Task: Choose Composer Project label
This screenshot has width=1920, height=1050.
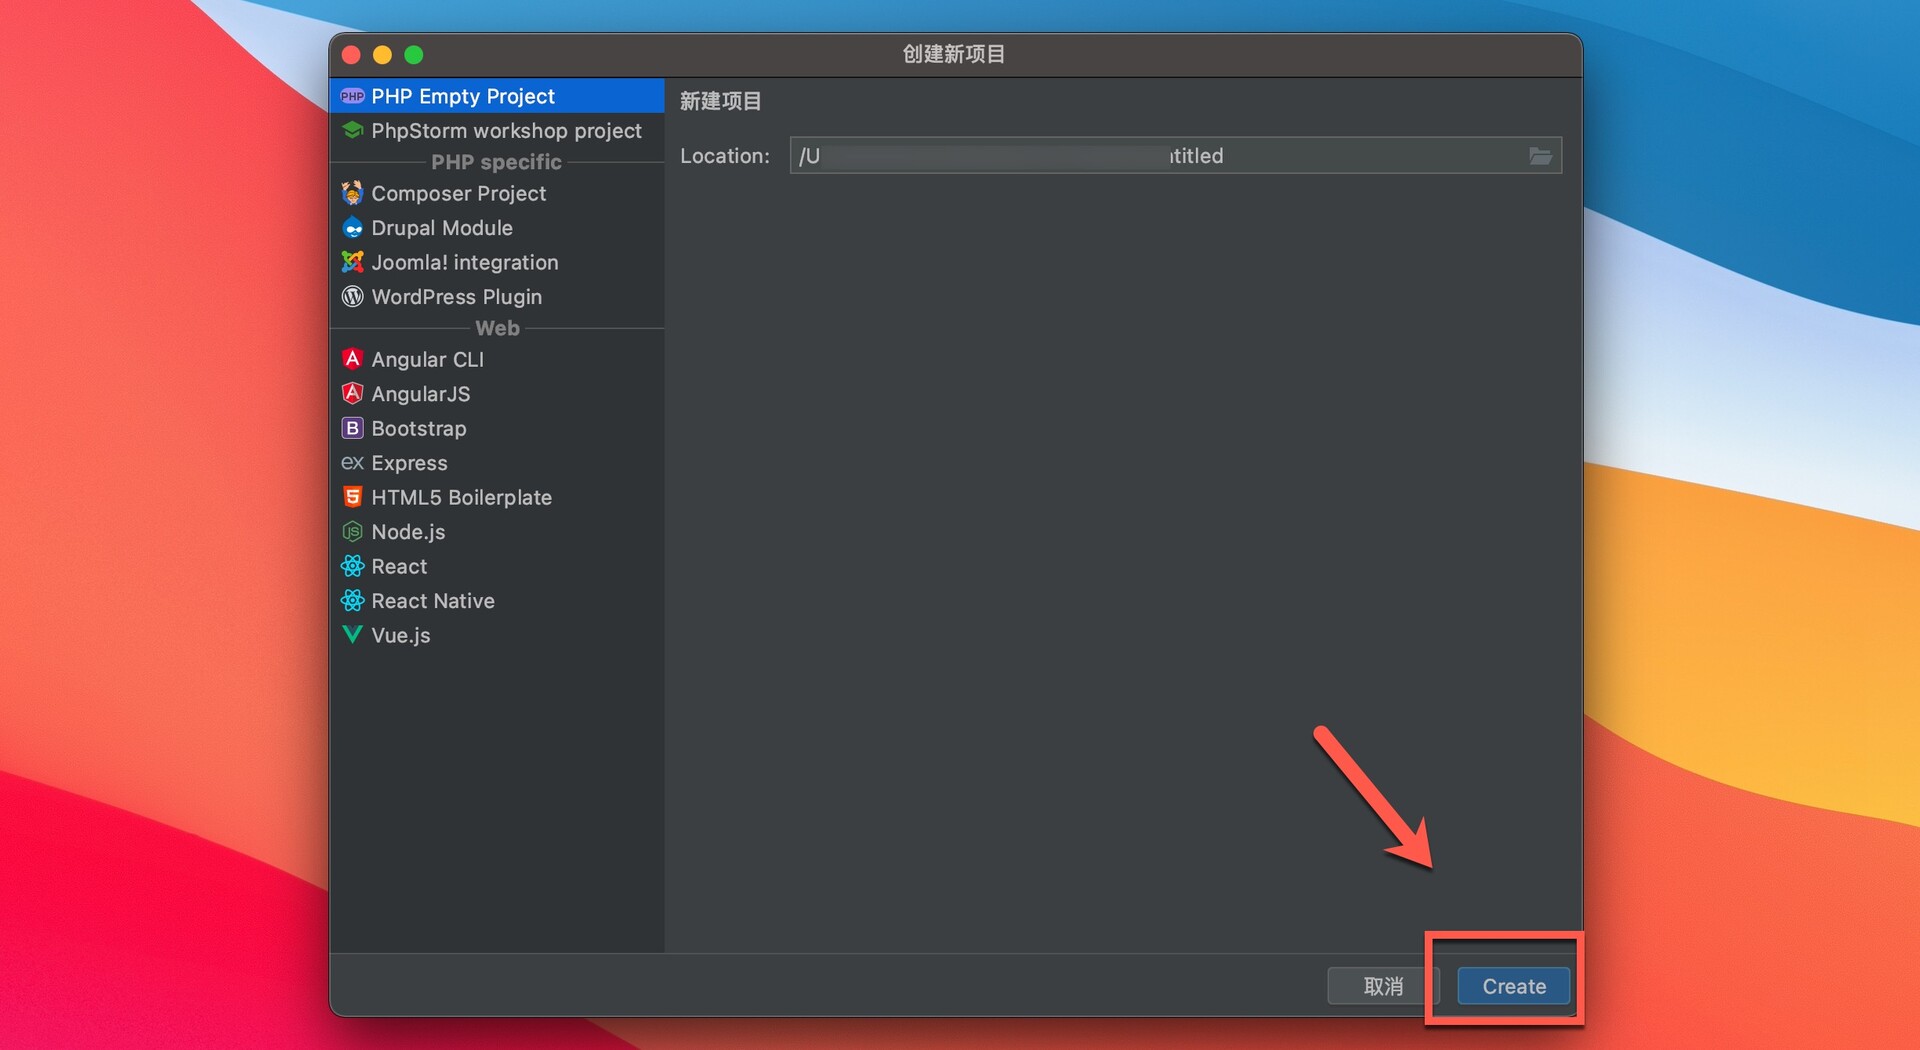Action: [459, 193]
